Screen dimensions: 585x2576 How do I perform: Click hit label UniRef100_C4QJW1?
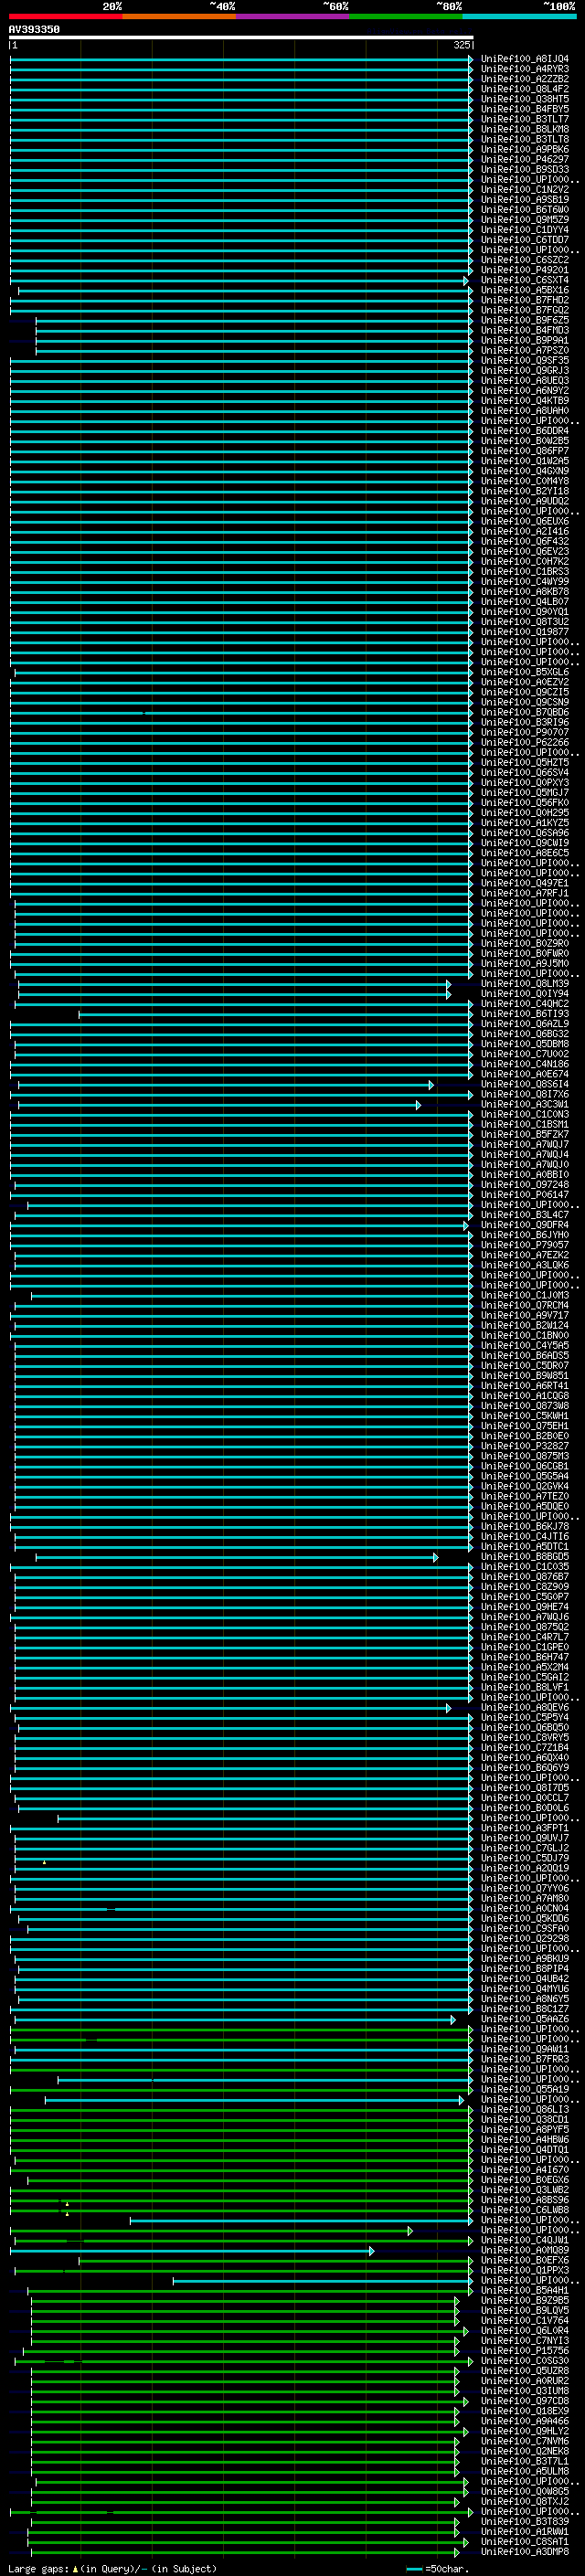point(524,2241)
